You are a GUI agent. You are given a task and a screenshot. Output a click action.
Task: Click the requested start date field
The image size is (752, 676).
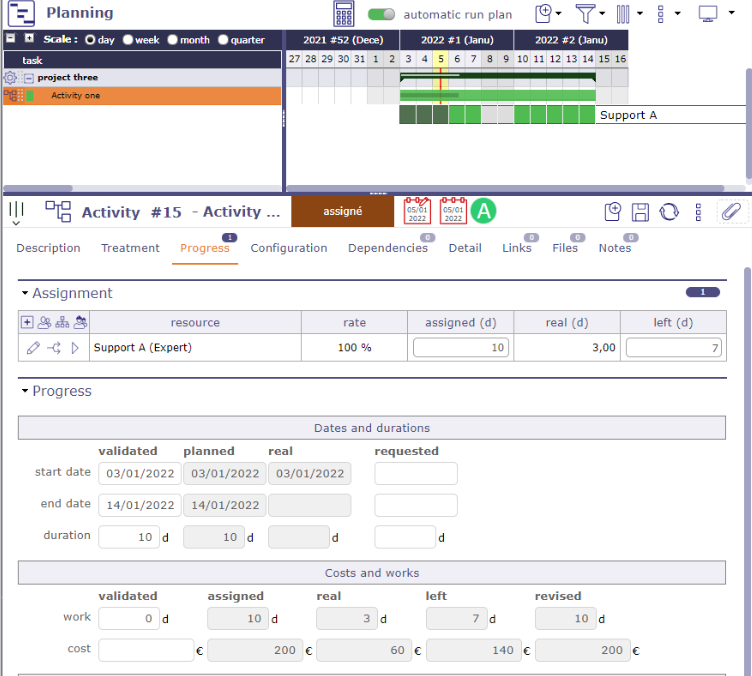(x=415, y=473)
